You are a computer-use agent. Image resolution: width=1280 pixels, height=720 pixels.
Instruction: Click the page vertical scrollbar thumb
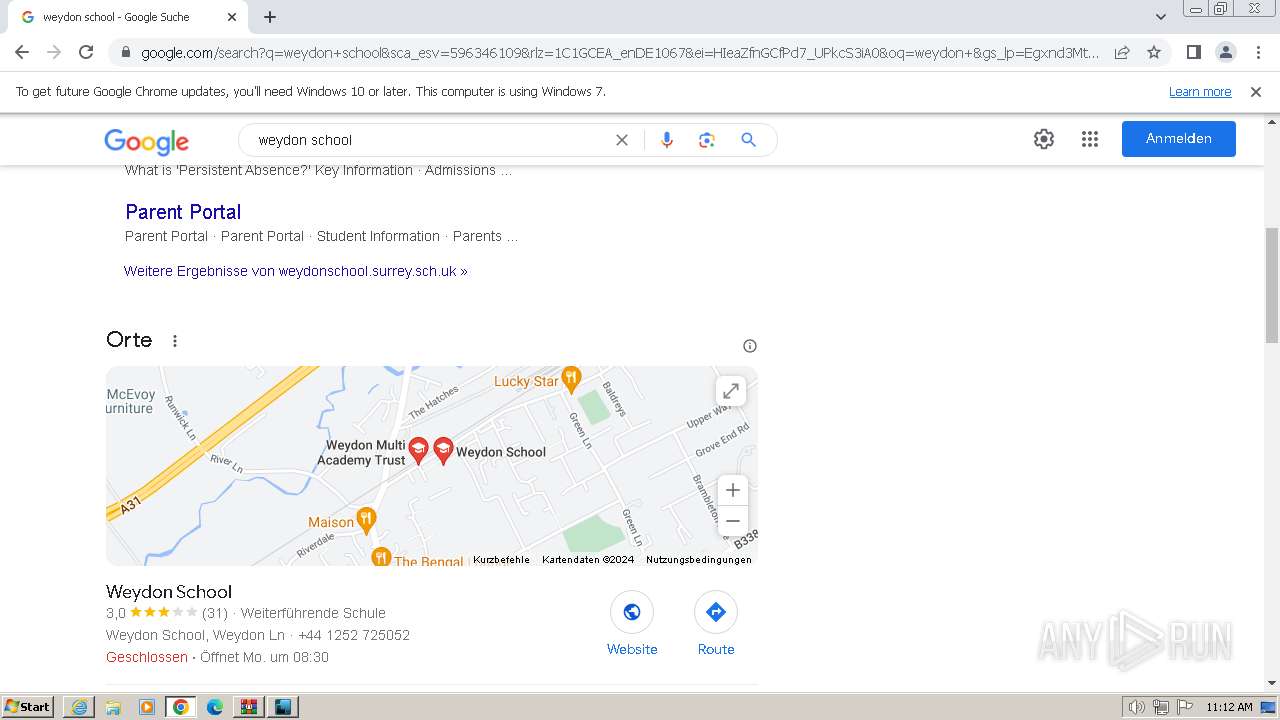click(1272, 285)
